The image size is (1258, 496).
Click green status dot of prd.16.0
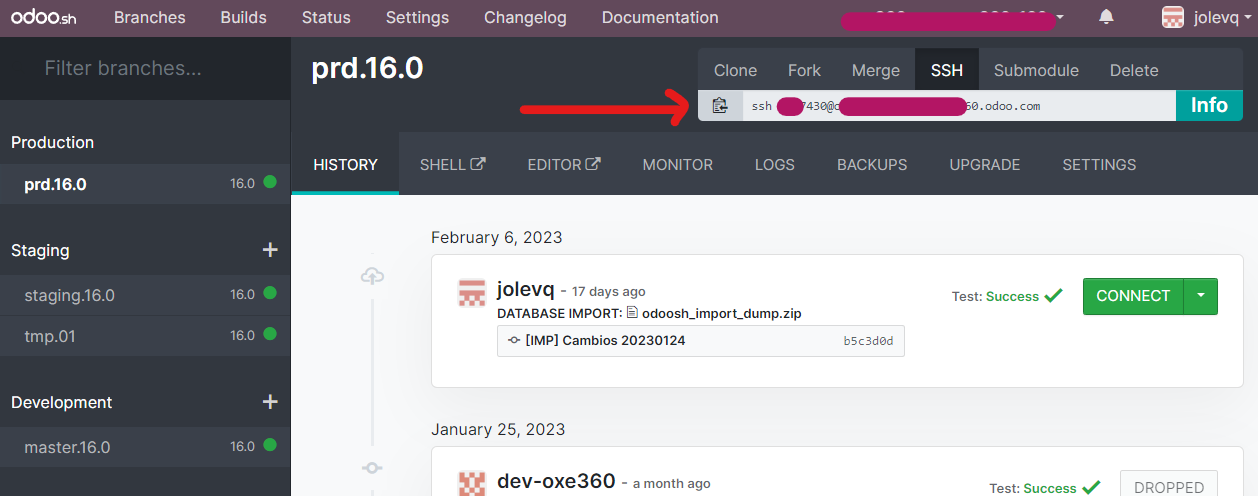pos(270,183)
